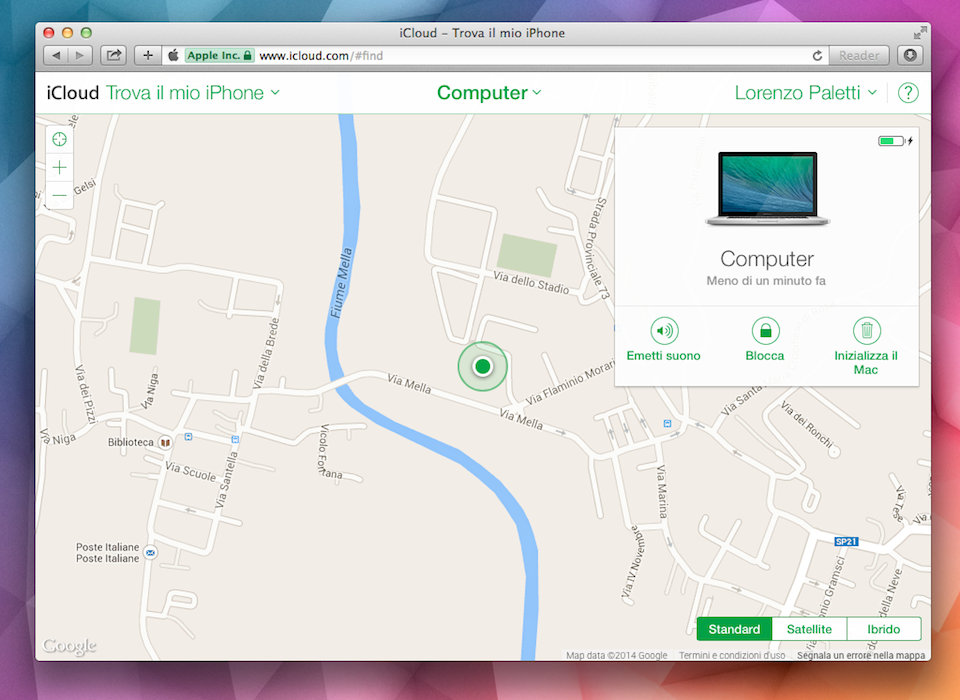The height and width of the screenshot is (700, 960).
Task: Click the battery status indicator in device panel
Action: [895, 141]
